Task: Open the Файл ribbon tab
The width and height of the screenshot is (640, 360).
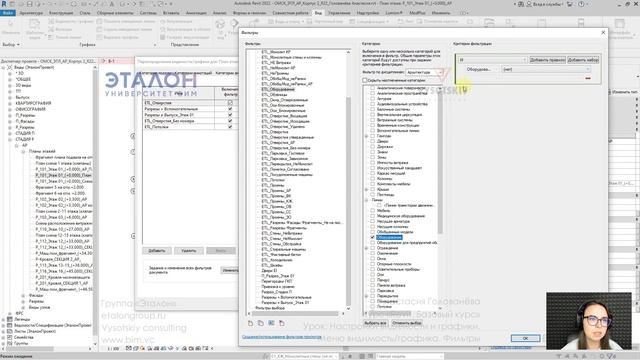Action: coord(8,13)
